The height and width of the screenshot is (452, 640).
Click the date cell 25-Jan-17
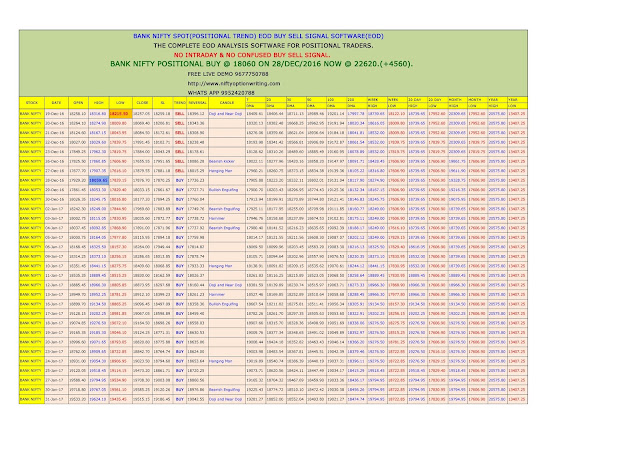[x=54, y=371]
